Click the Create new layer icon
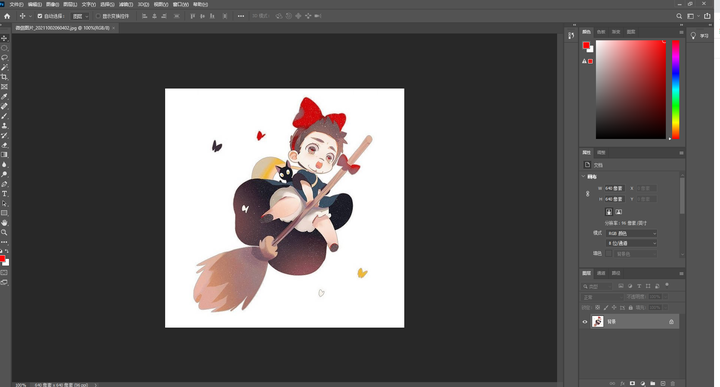The image size is (720, 387). point(663,383)
